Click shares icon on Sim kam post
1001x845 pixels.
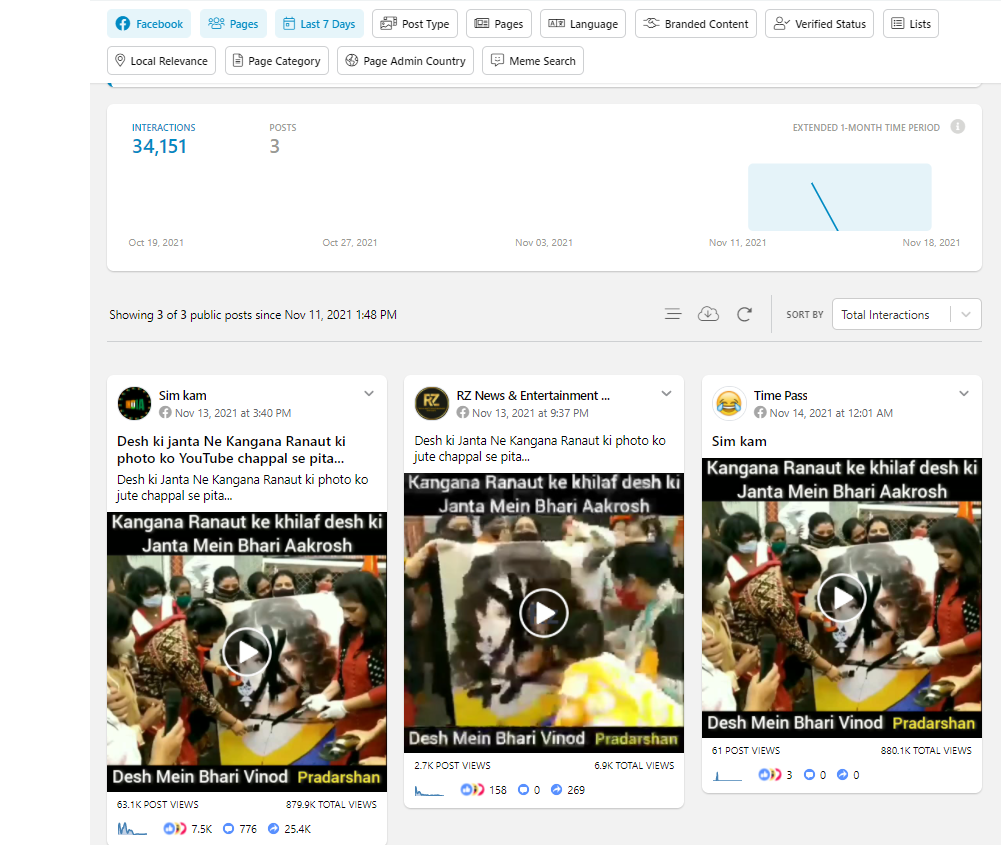click(x=273, y=829)
